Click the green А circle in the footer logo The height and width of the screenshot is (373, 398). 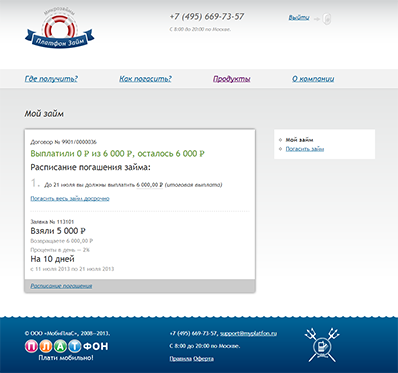[x=60, y=346]
